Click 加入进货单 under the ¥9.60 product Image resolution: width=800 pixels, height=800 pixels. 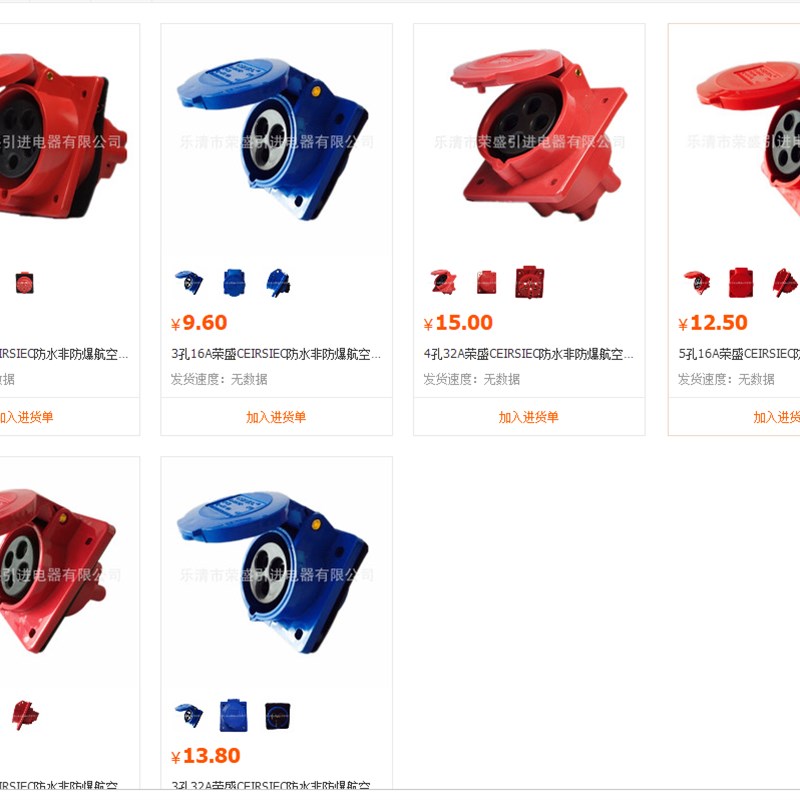coord(276,417)
